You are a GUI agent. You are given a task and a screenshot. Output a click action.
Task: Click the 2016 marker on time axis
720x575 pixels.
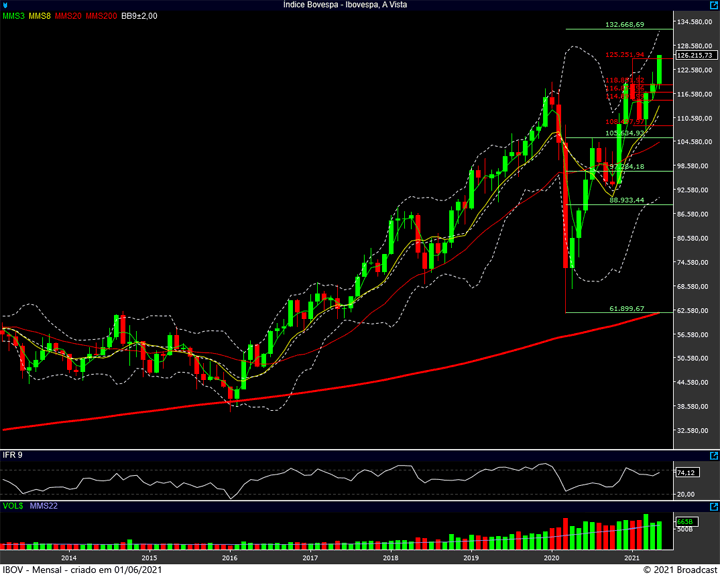point(229,557)
